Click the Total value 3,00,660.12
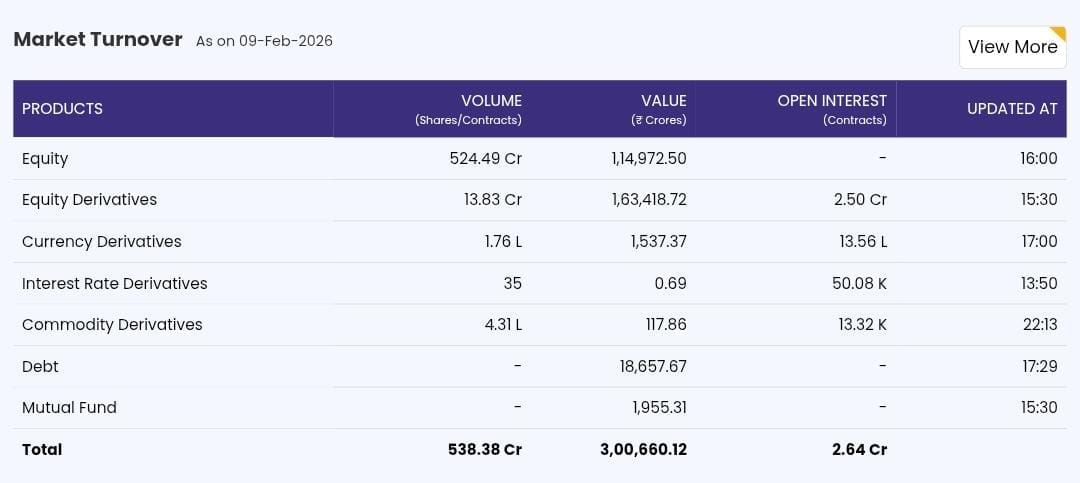The height and width of the screenshot is (483, 1080). pos(643,450)
